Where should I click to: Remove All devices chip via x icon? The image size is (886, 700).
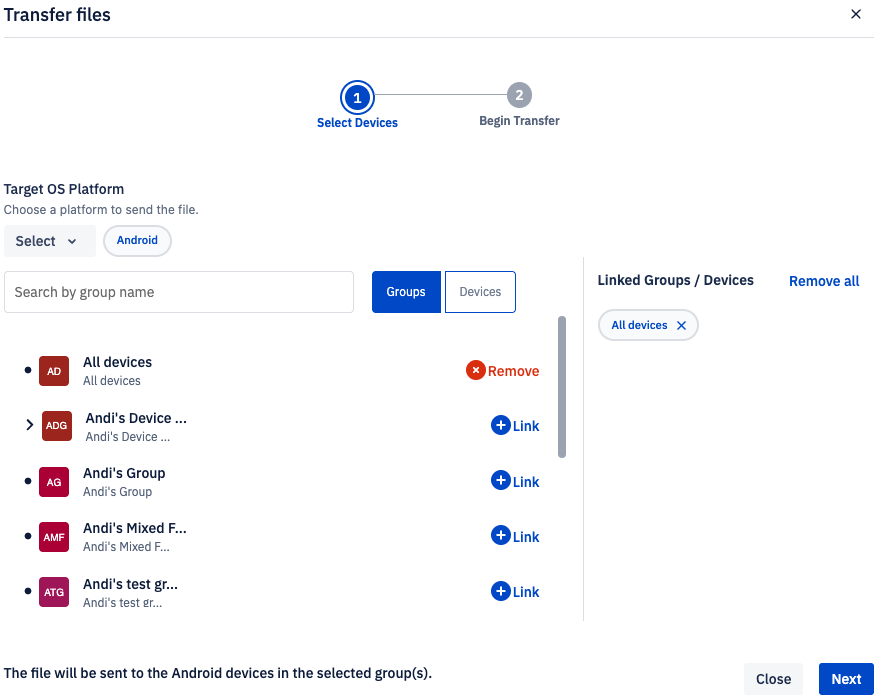(x=681, y=326)
